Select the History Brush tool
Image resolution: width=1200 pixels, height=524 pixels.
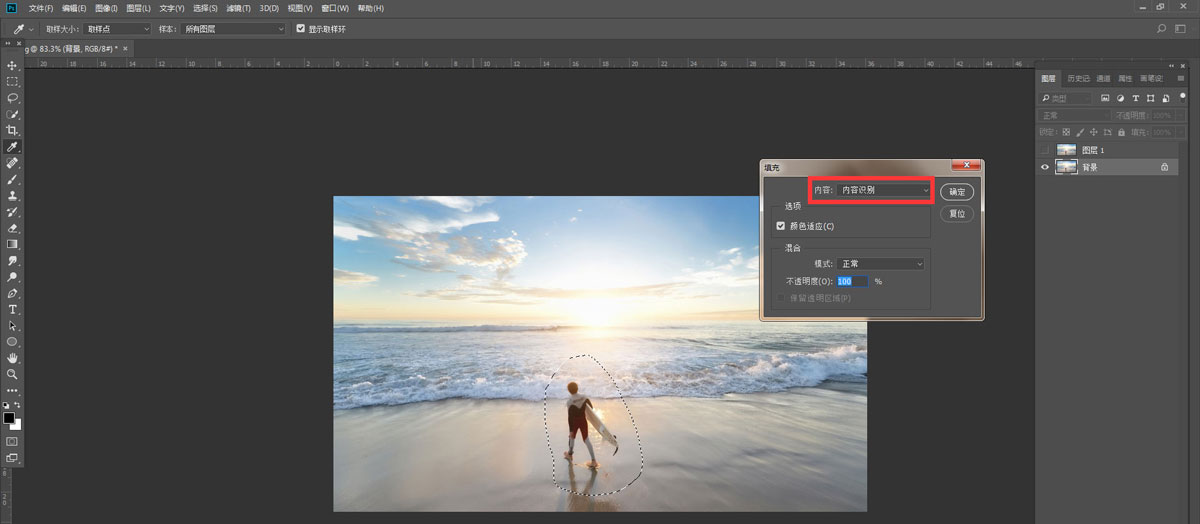pos(12,212)
